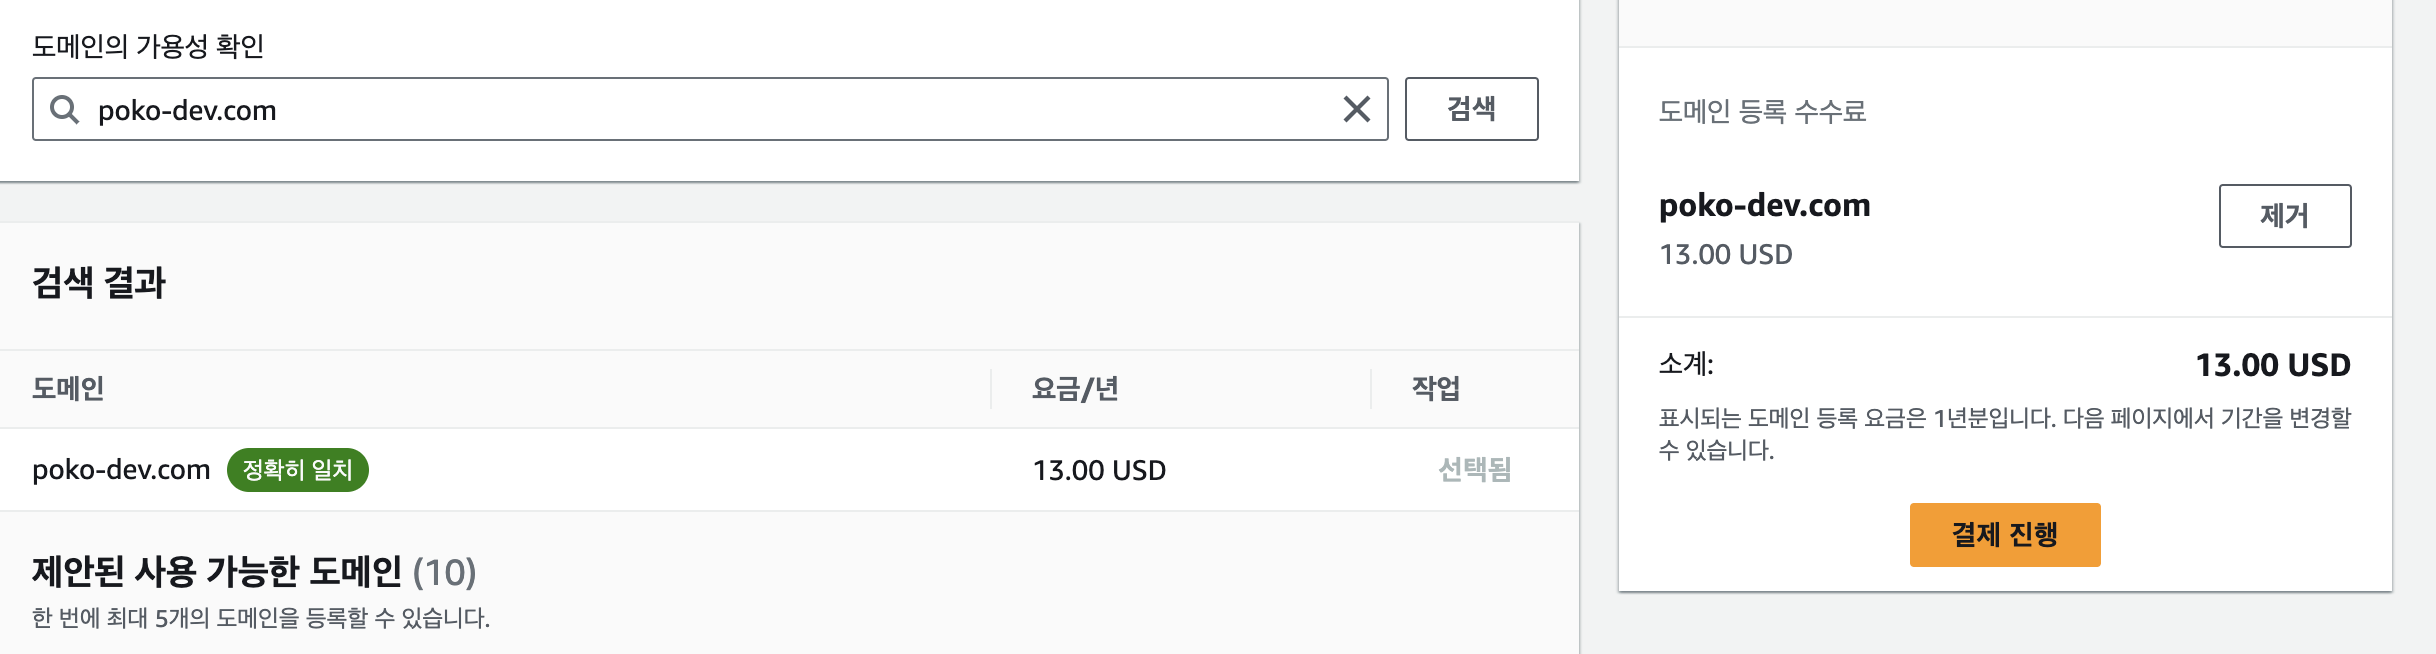The image size is (2436, 654).
Task: Click the 작업 column header
Action: (x=1436, y=388)
